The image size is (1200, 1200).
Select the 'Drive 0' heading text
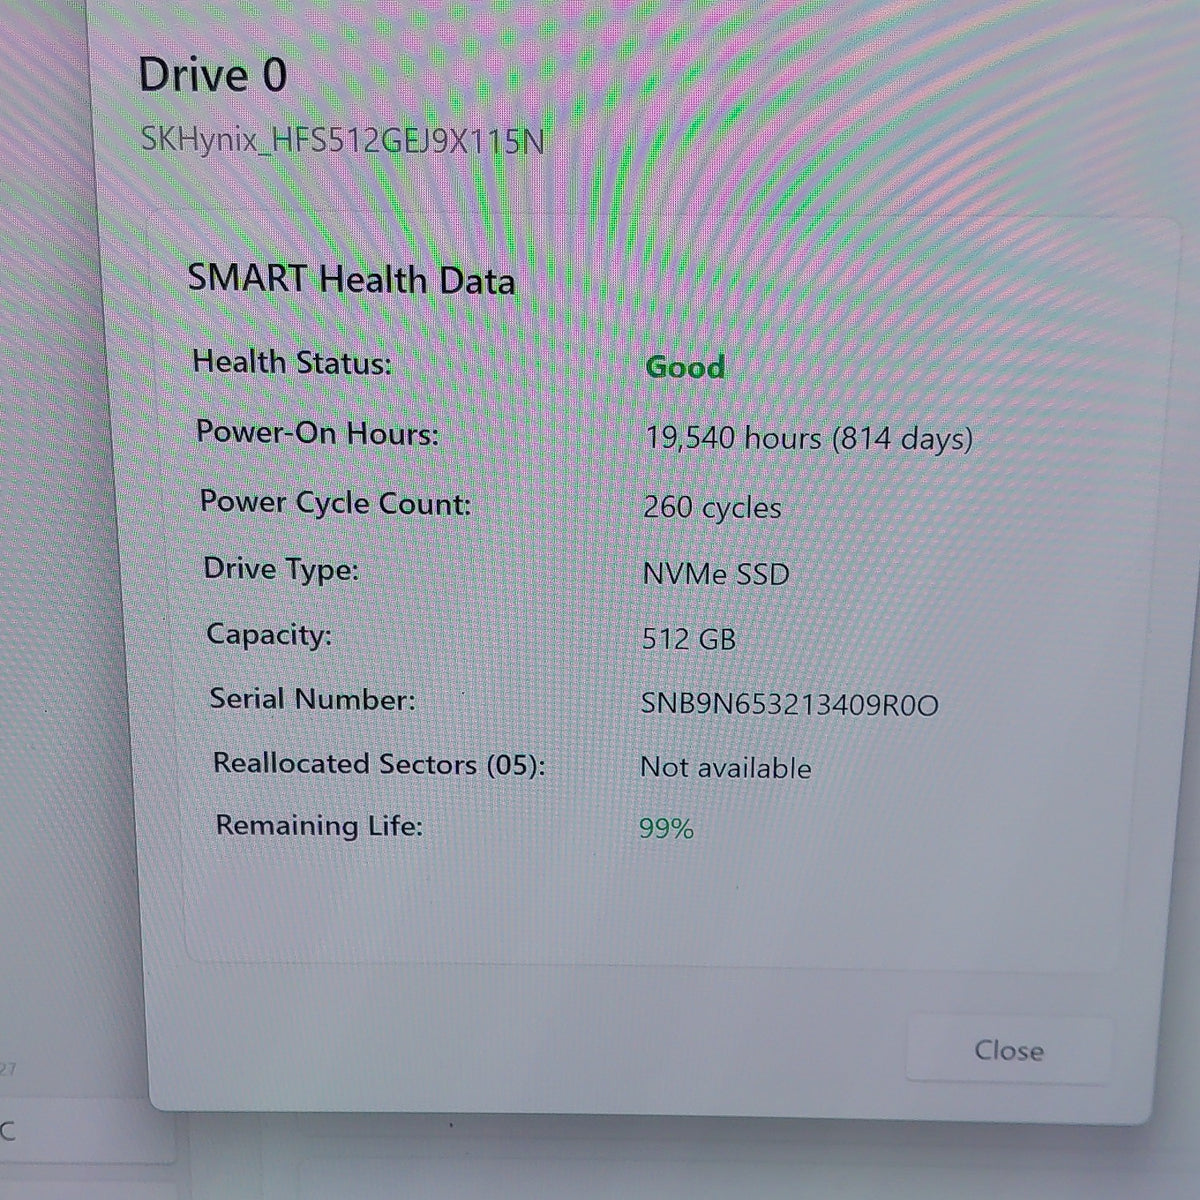tap(212, 76)
